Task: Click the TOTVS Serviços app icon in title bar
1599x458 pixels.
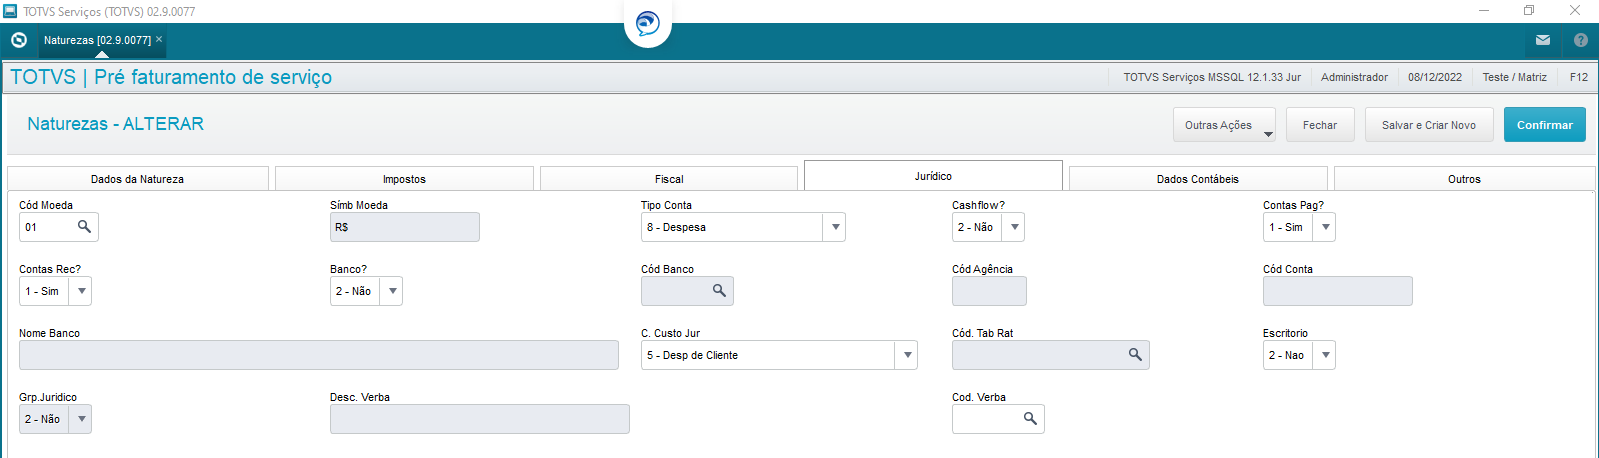Action: tap(10, 11)
